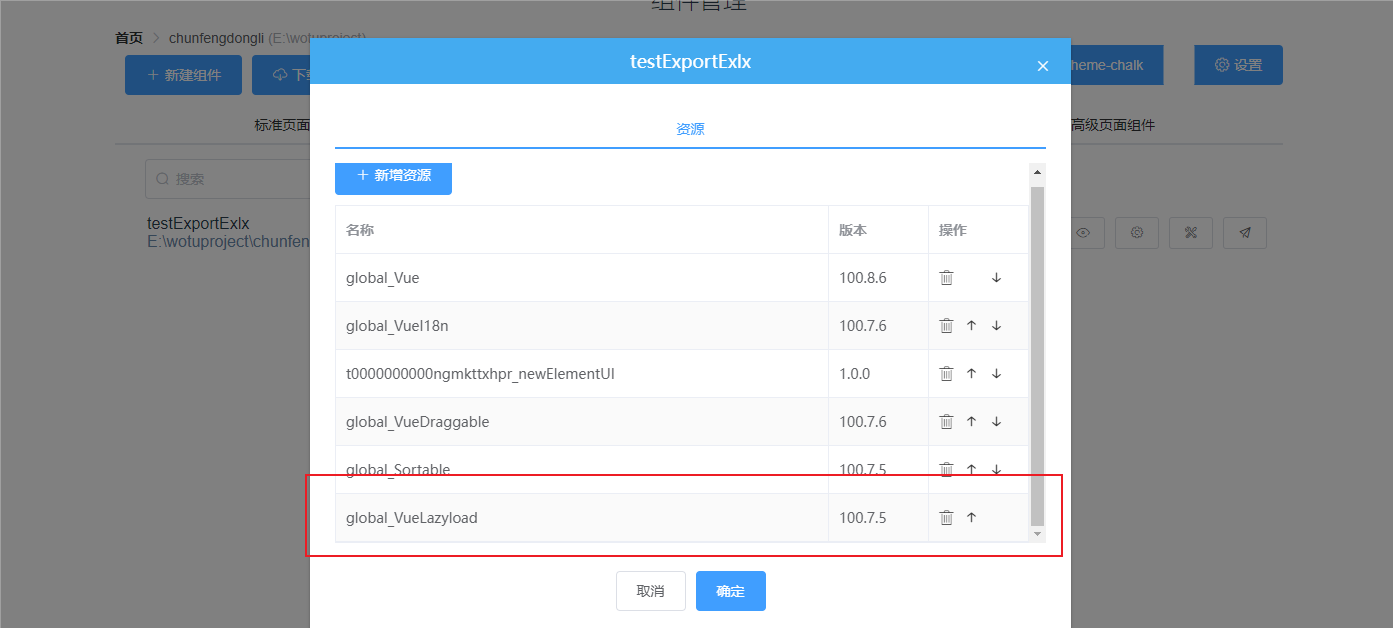1393x628 pixels.
Task: Delete the newElementUI resource row
Action: pyautogui.click(x=946, y=374)
